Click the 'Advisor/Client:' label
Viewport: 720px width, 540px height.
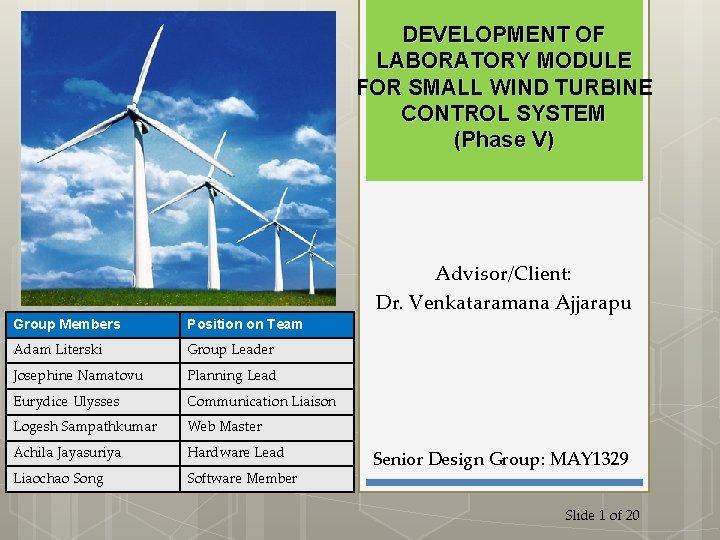503,274
